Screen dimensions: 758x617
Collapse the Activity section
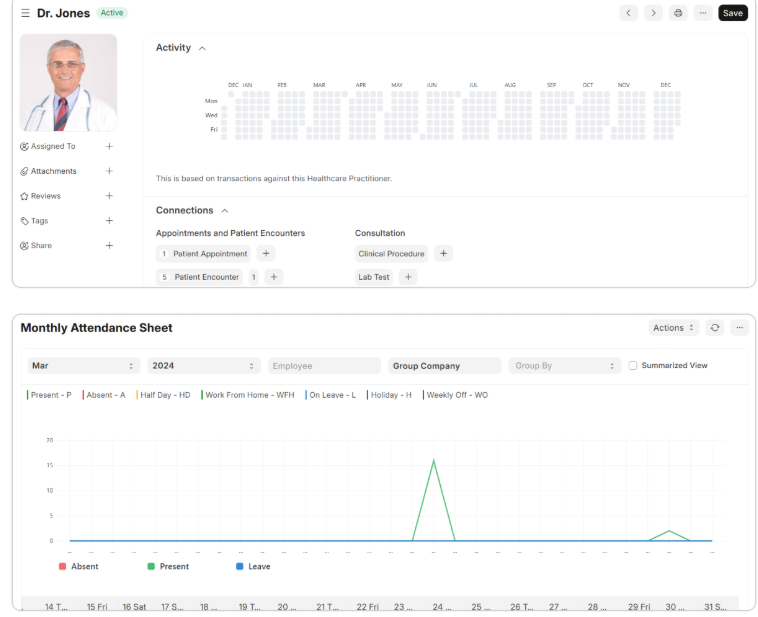click(x=202, y=48)
